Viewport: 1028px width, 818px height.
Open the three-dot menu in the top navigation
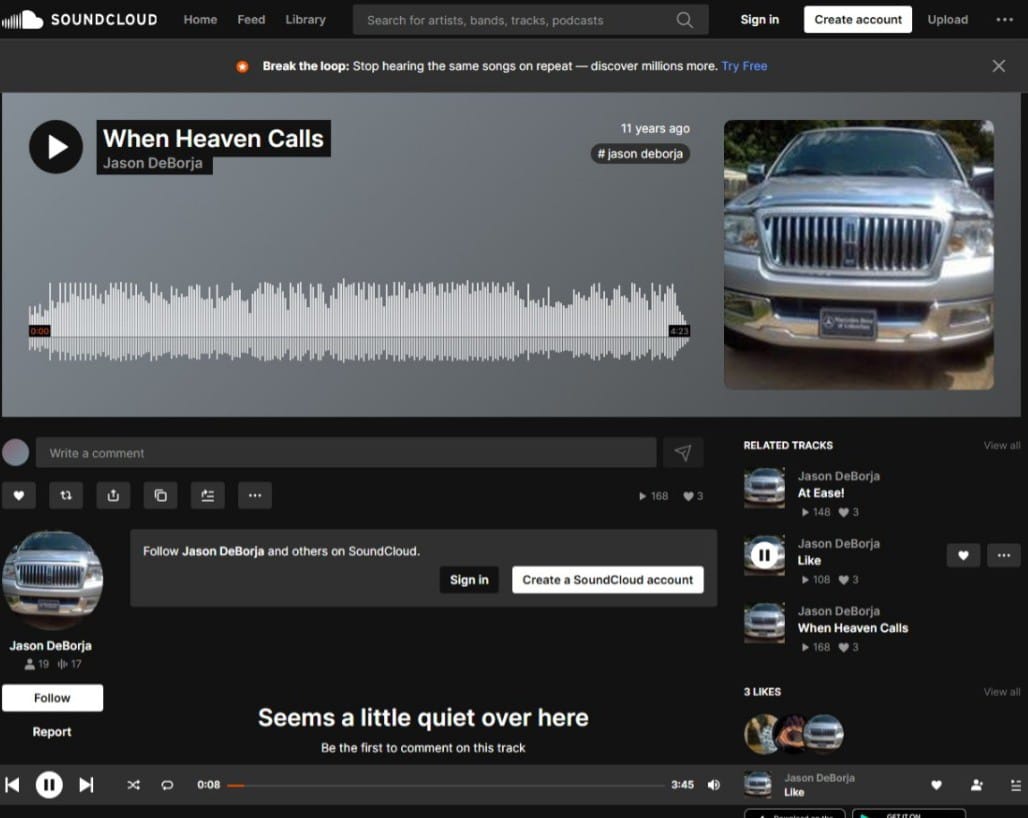(1004, 20)
